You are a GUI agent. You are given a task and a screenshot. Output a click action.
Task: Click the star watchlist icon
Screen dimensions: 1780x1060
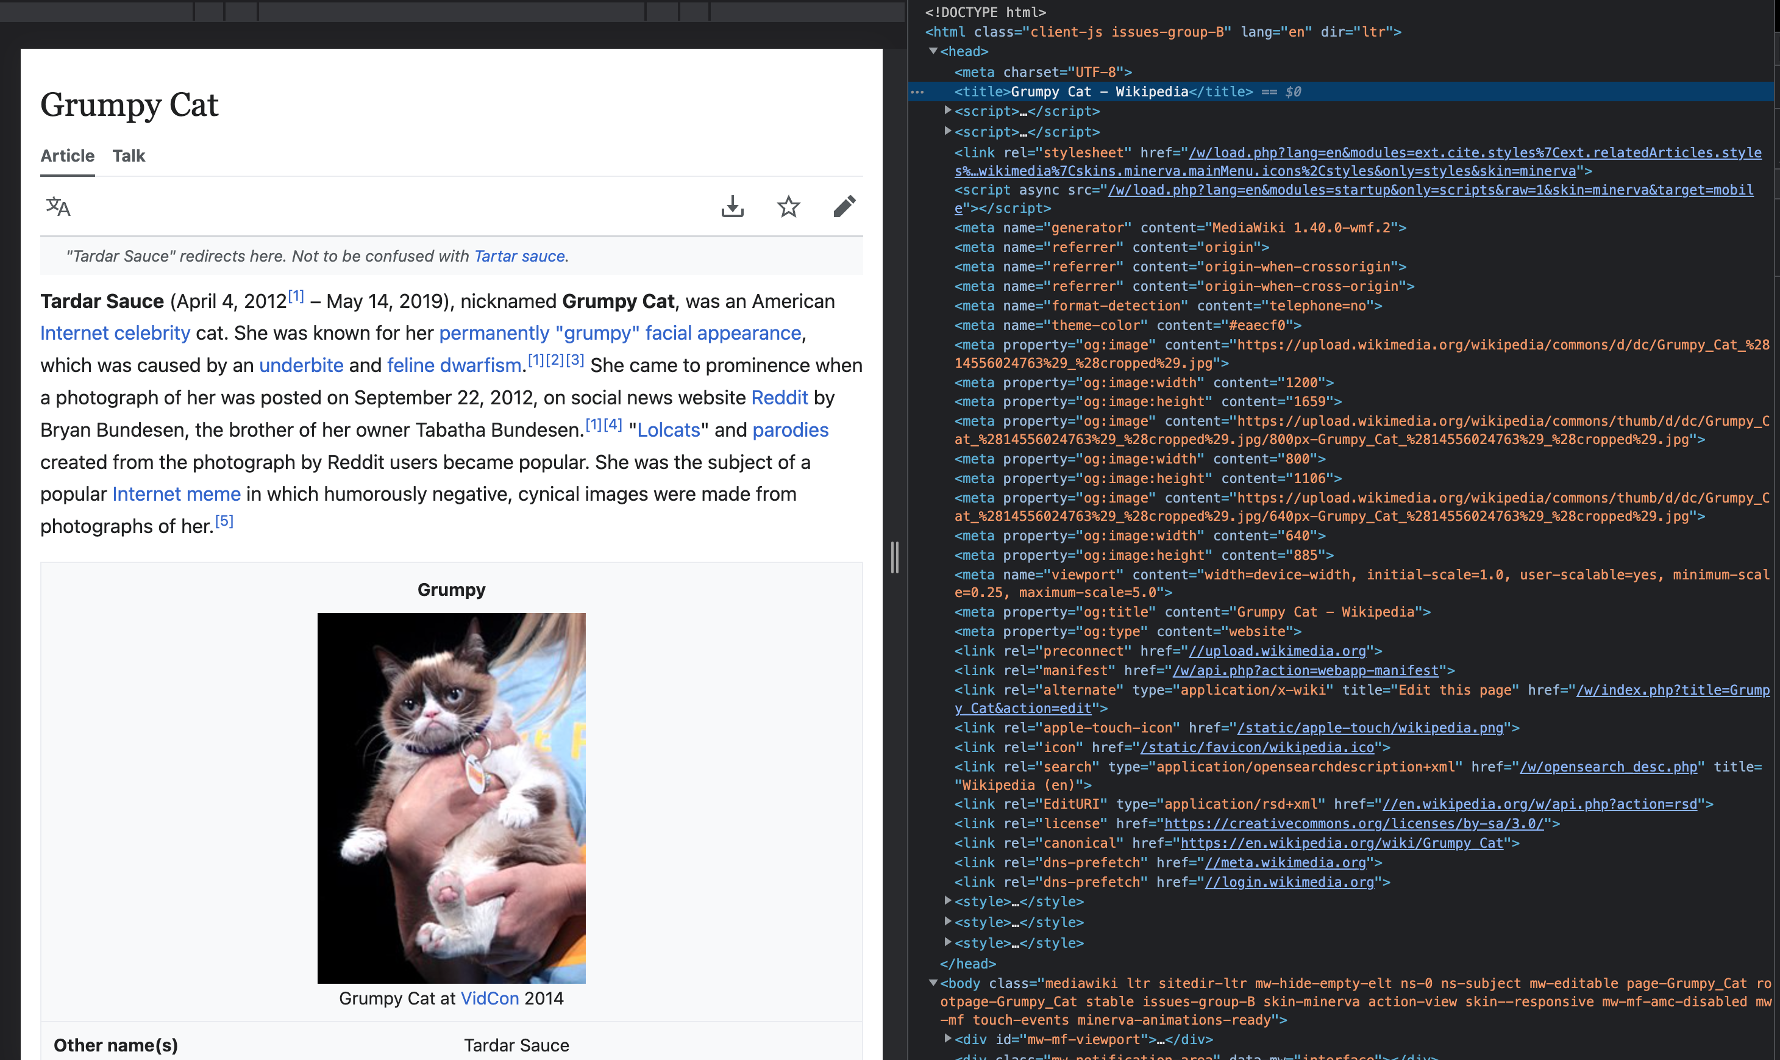789,207
